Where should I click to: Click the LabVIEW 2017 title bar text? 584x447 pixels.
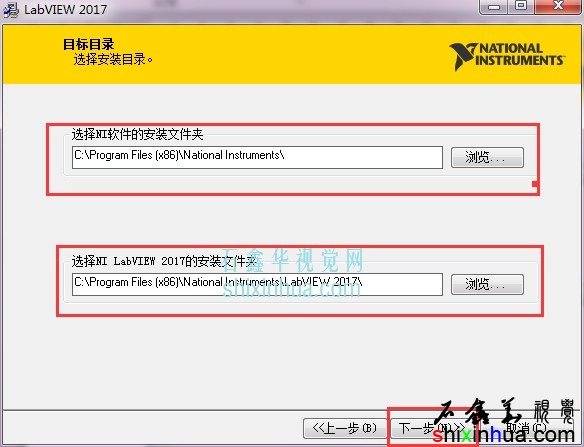pyautogui.click(x=66, y=9)
